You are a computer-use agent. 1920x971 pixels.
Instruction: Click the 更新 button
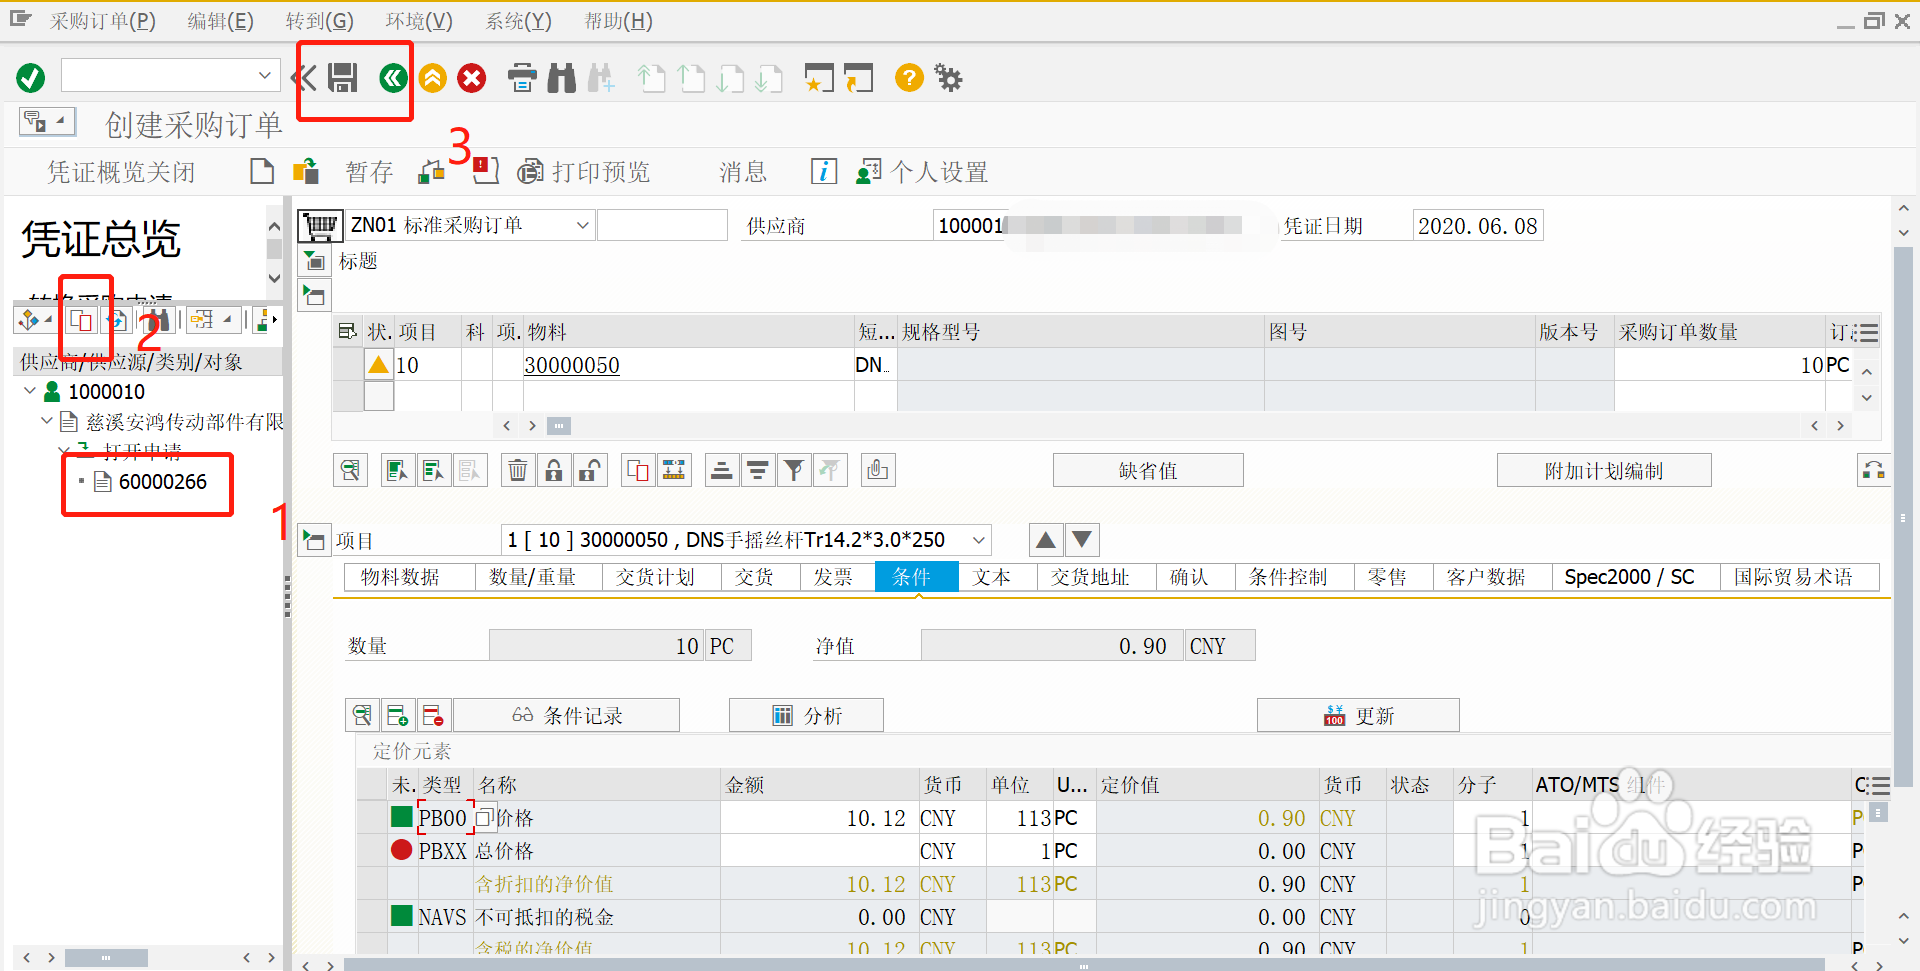pos(1358,716)
